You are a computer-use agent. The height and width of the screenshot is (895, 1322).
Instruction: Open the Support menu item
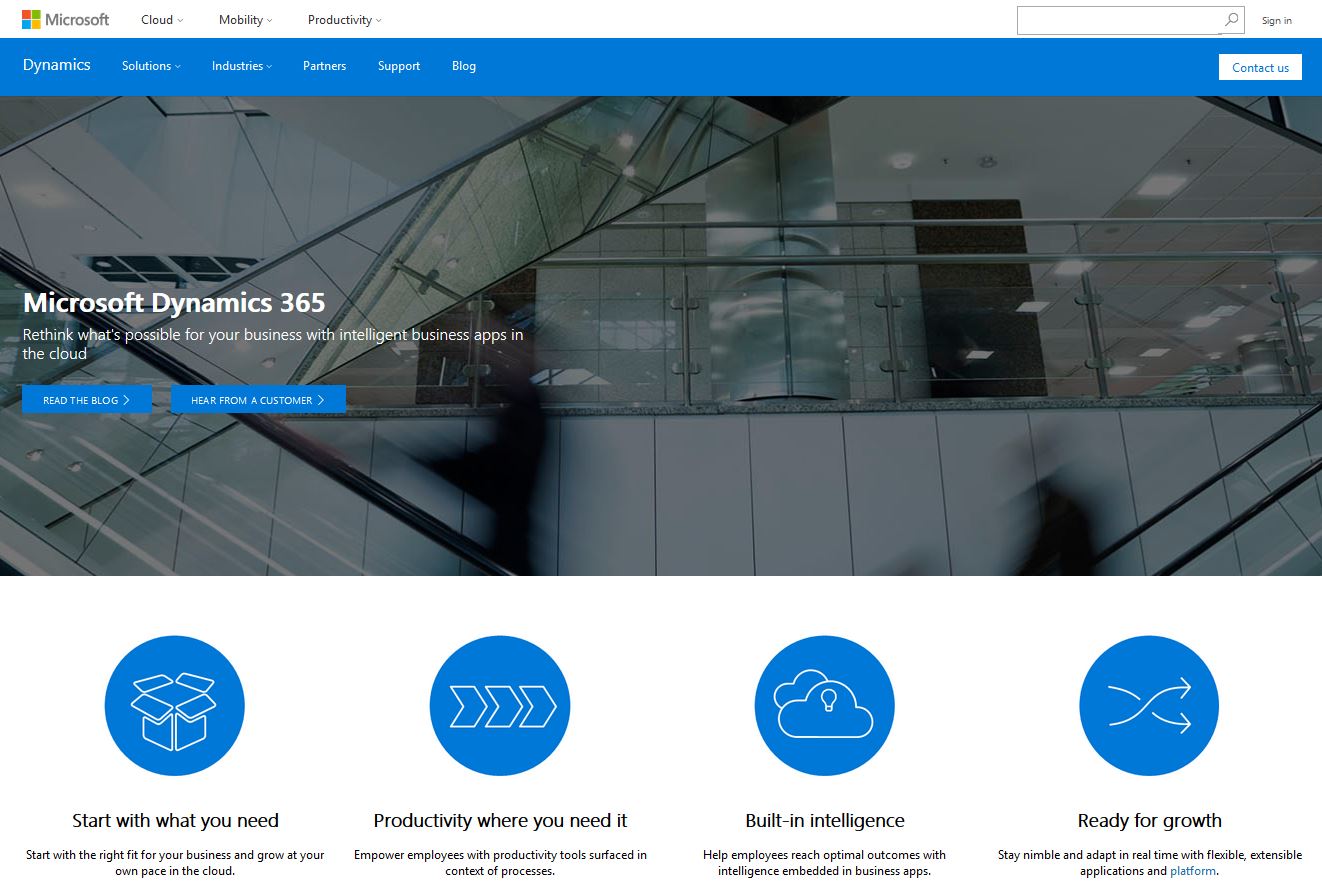click(x=398, y=66)
